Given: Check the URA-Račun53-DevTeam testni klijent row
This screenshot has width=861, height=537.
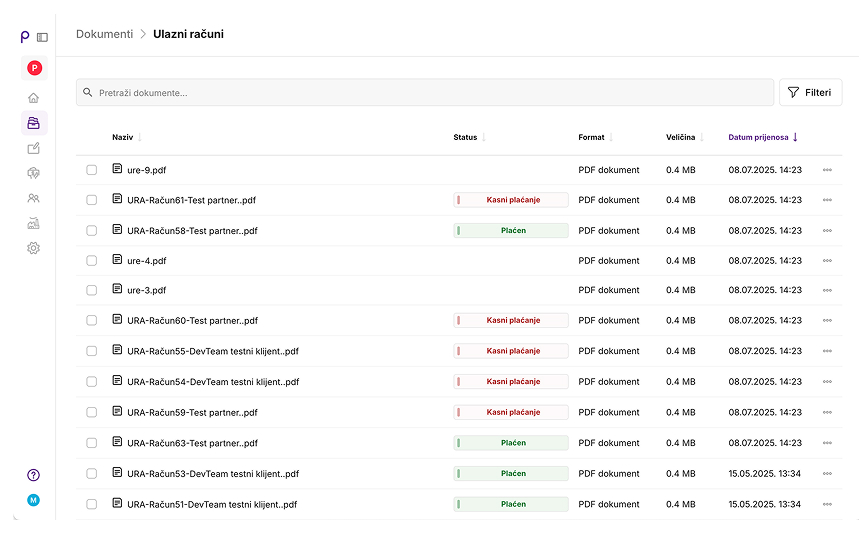Looking at the screenshot, I should [x=92, y=474].
